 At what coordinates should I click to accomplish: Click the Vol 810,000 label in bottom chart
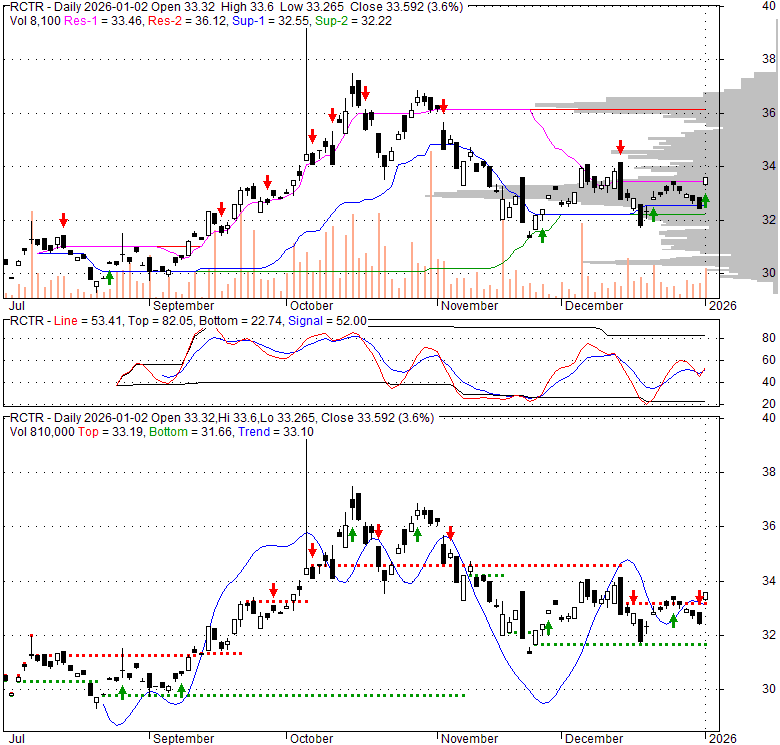(x=44, y=433)
